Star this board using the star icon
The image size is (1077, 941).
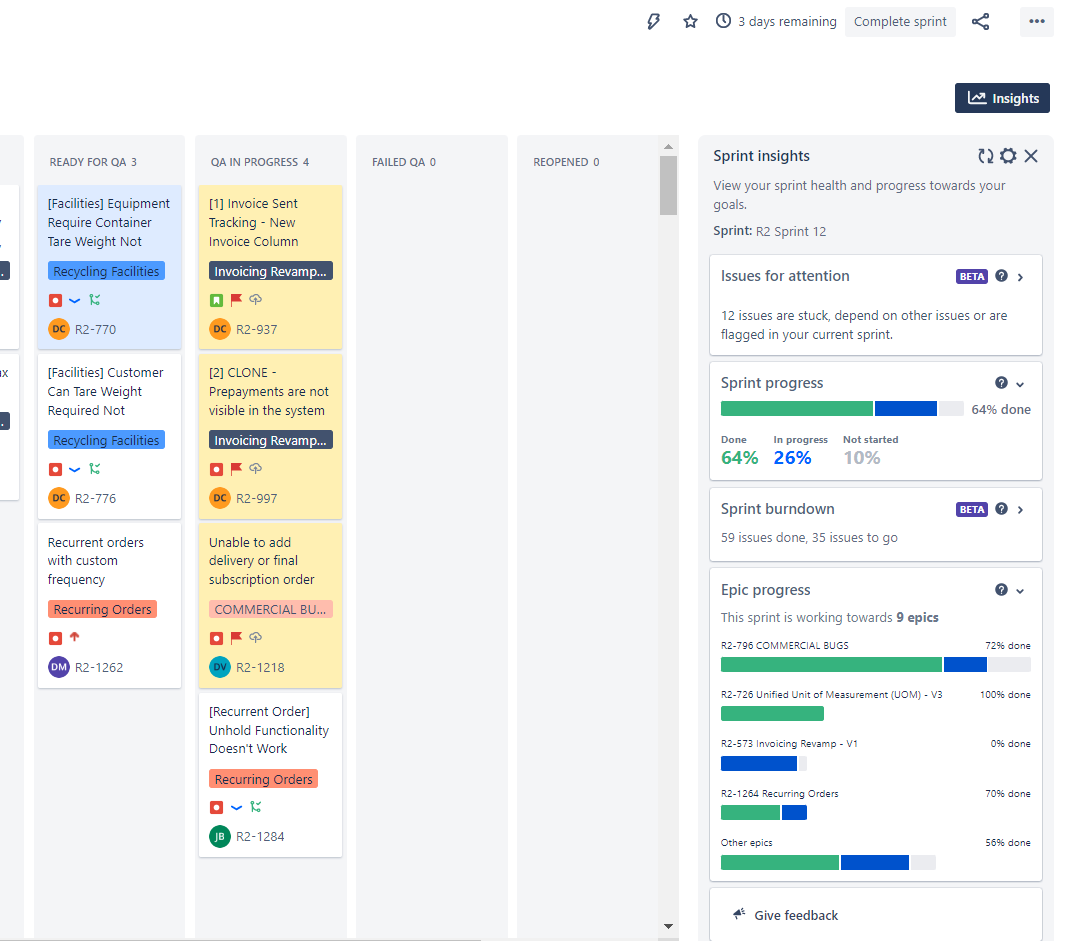pyautogui.click(x=690, y=21)
